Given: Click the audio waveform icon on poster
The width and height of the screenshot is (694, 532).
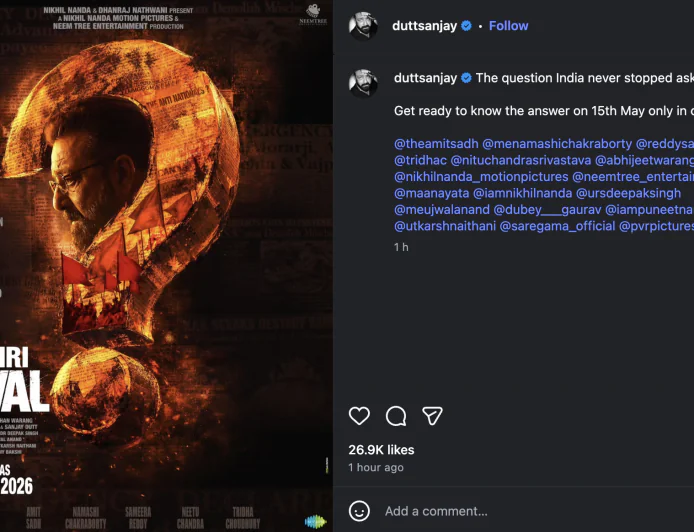Looking at the screenshot, I should click(316, 522).
